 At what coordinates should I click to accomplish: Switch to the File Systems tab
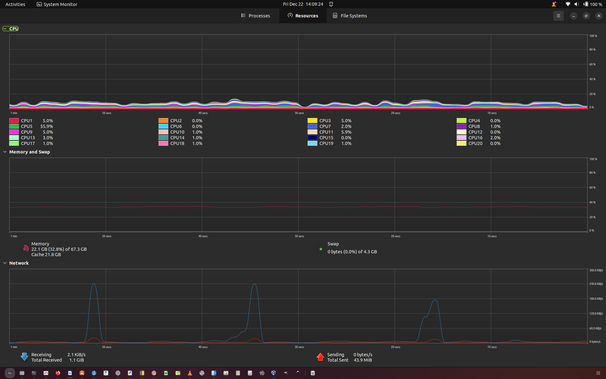point(350,16)
